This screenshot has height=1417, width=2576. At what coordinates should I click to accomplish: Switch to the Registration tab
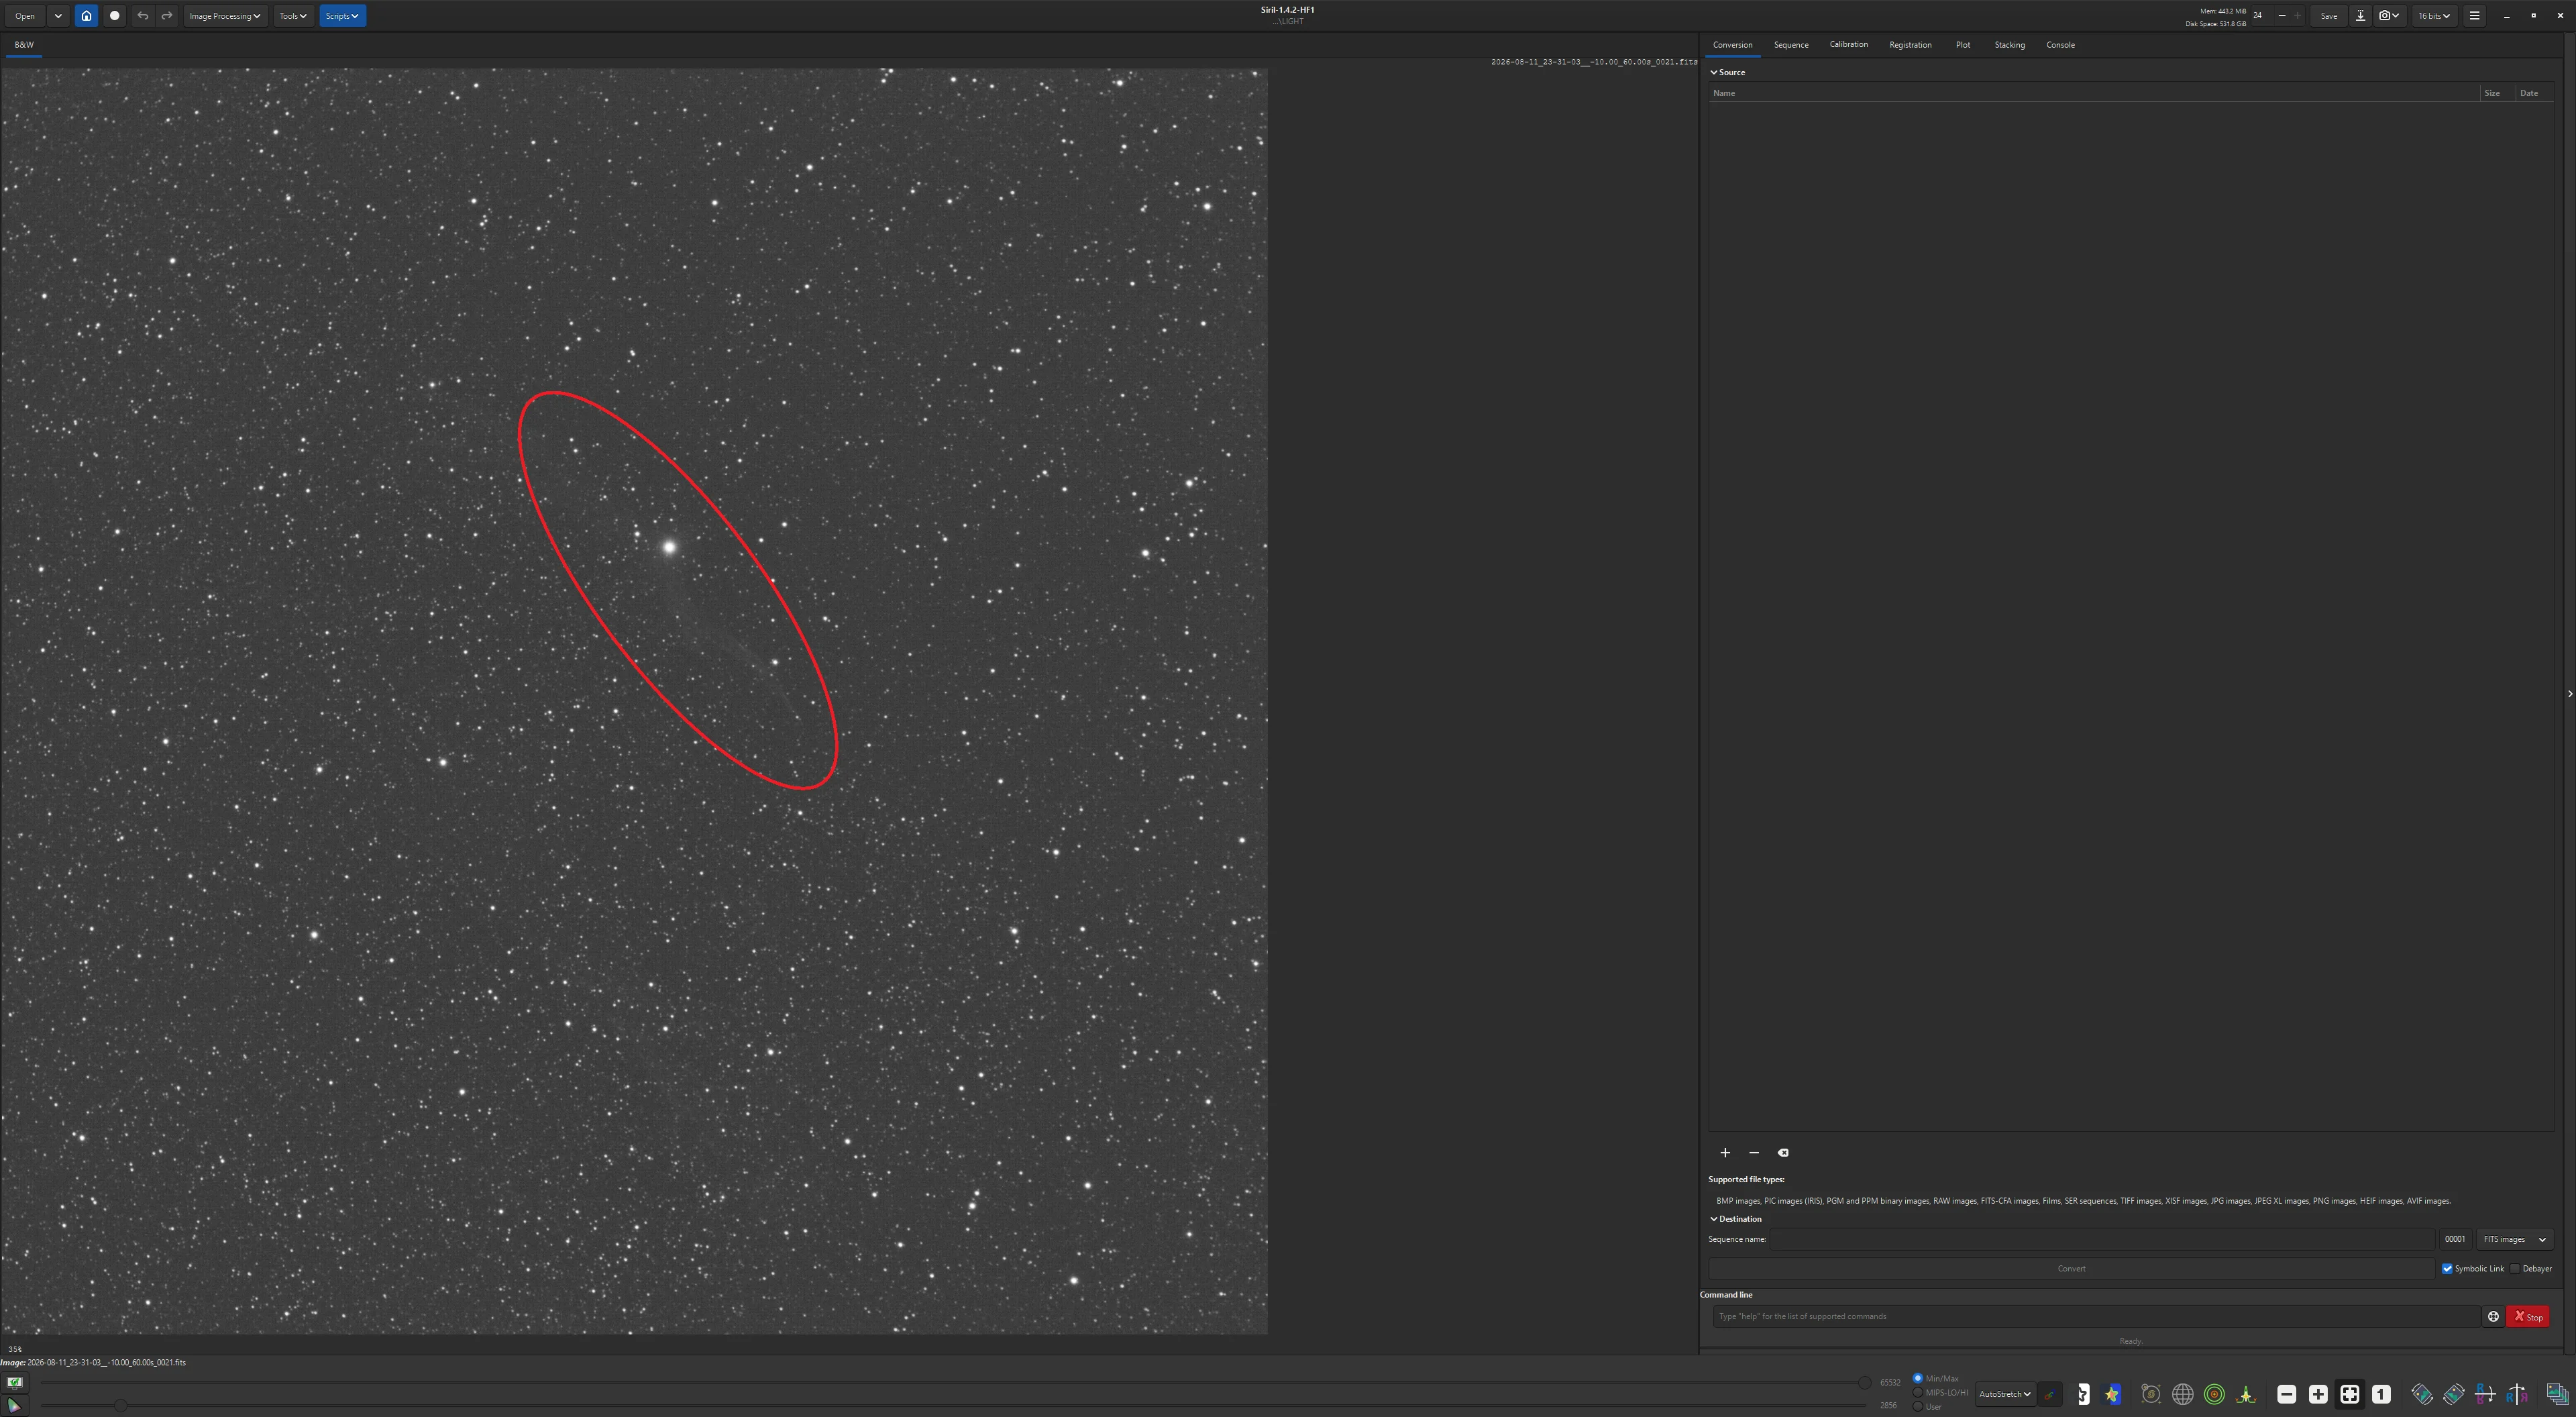[x=1910, y=45]
